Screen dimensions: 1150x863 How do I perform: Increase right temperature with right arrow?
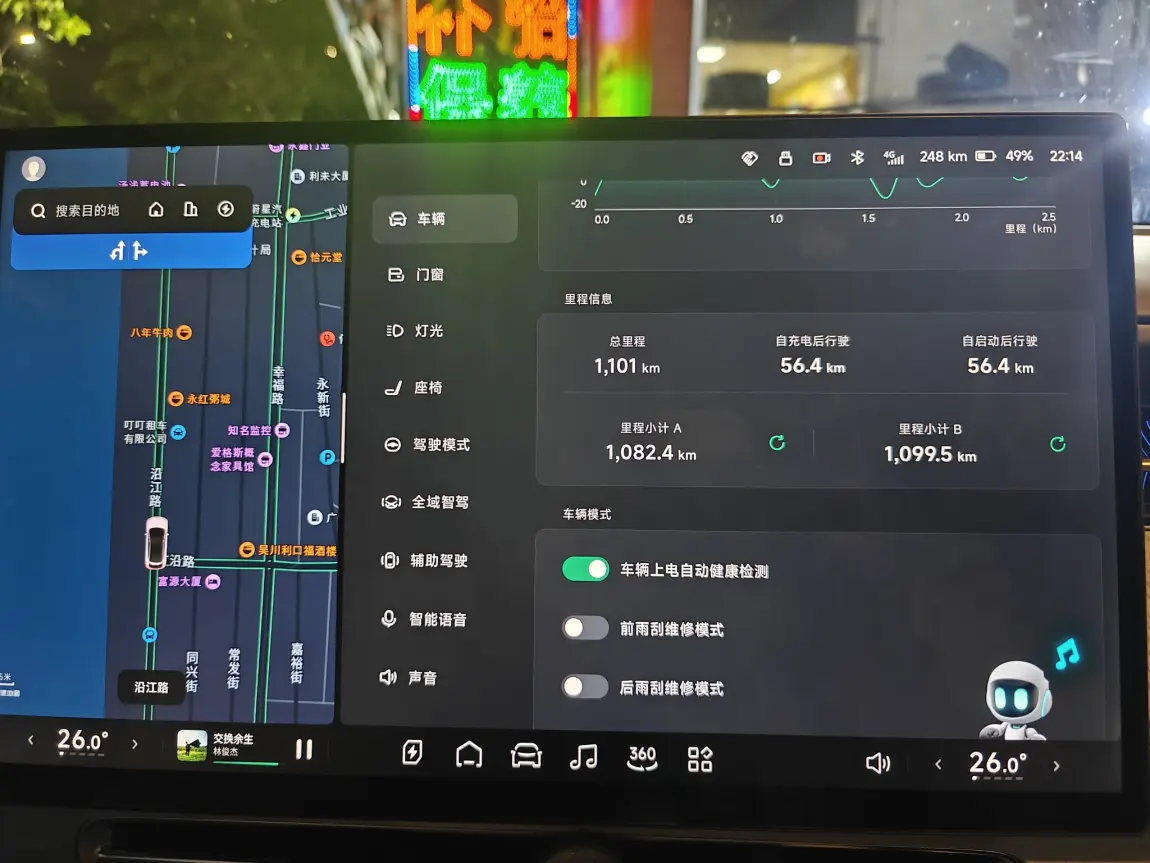pos(1056,765)
